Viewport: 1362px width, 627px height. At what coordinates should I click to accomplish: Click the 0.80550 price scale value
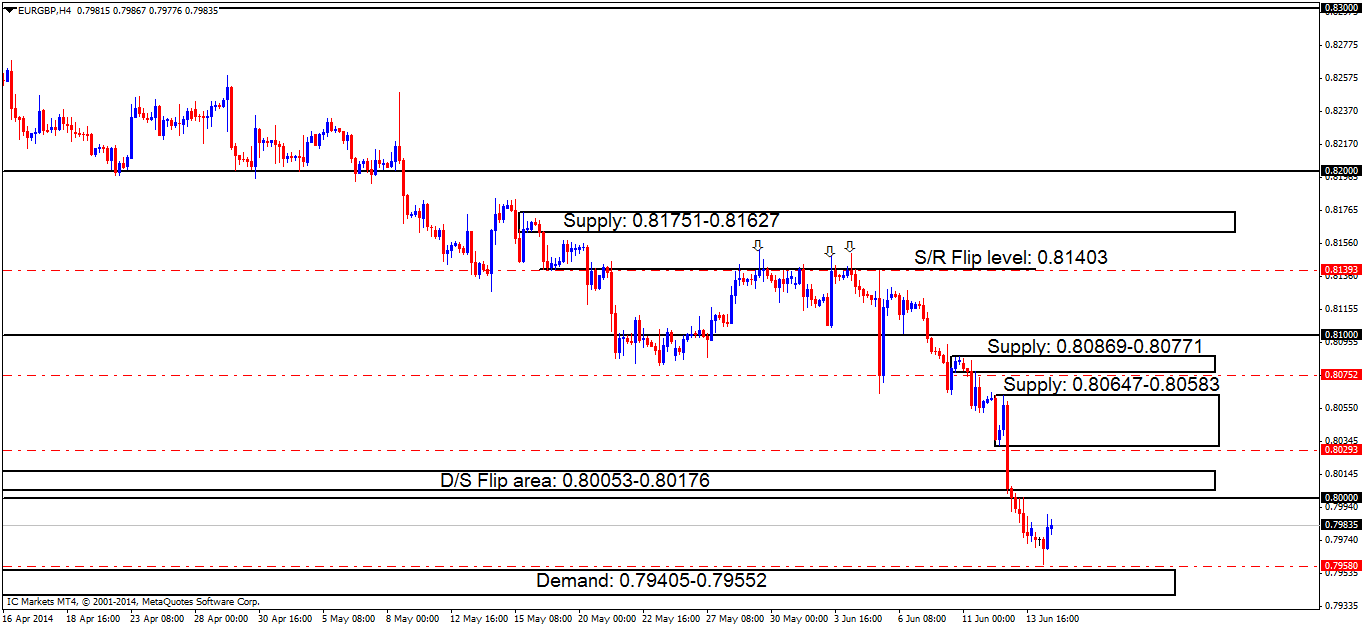pos(1340,407)
